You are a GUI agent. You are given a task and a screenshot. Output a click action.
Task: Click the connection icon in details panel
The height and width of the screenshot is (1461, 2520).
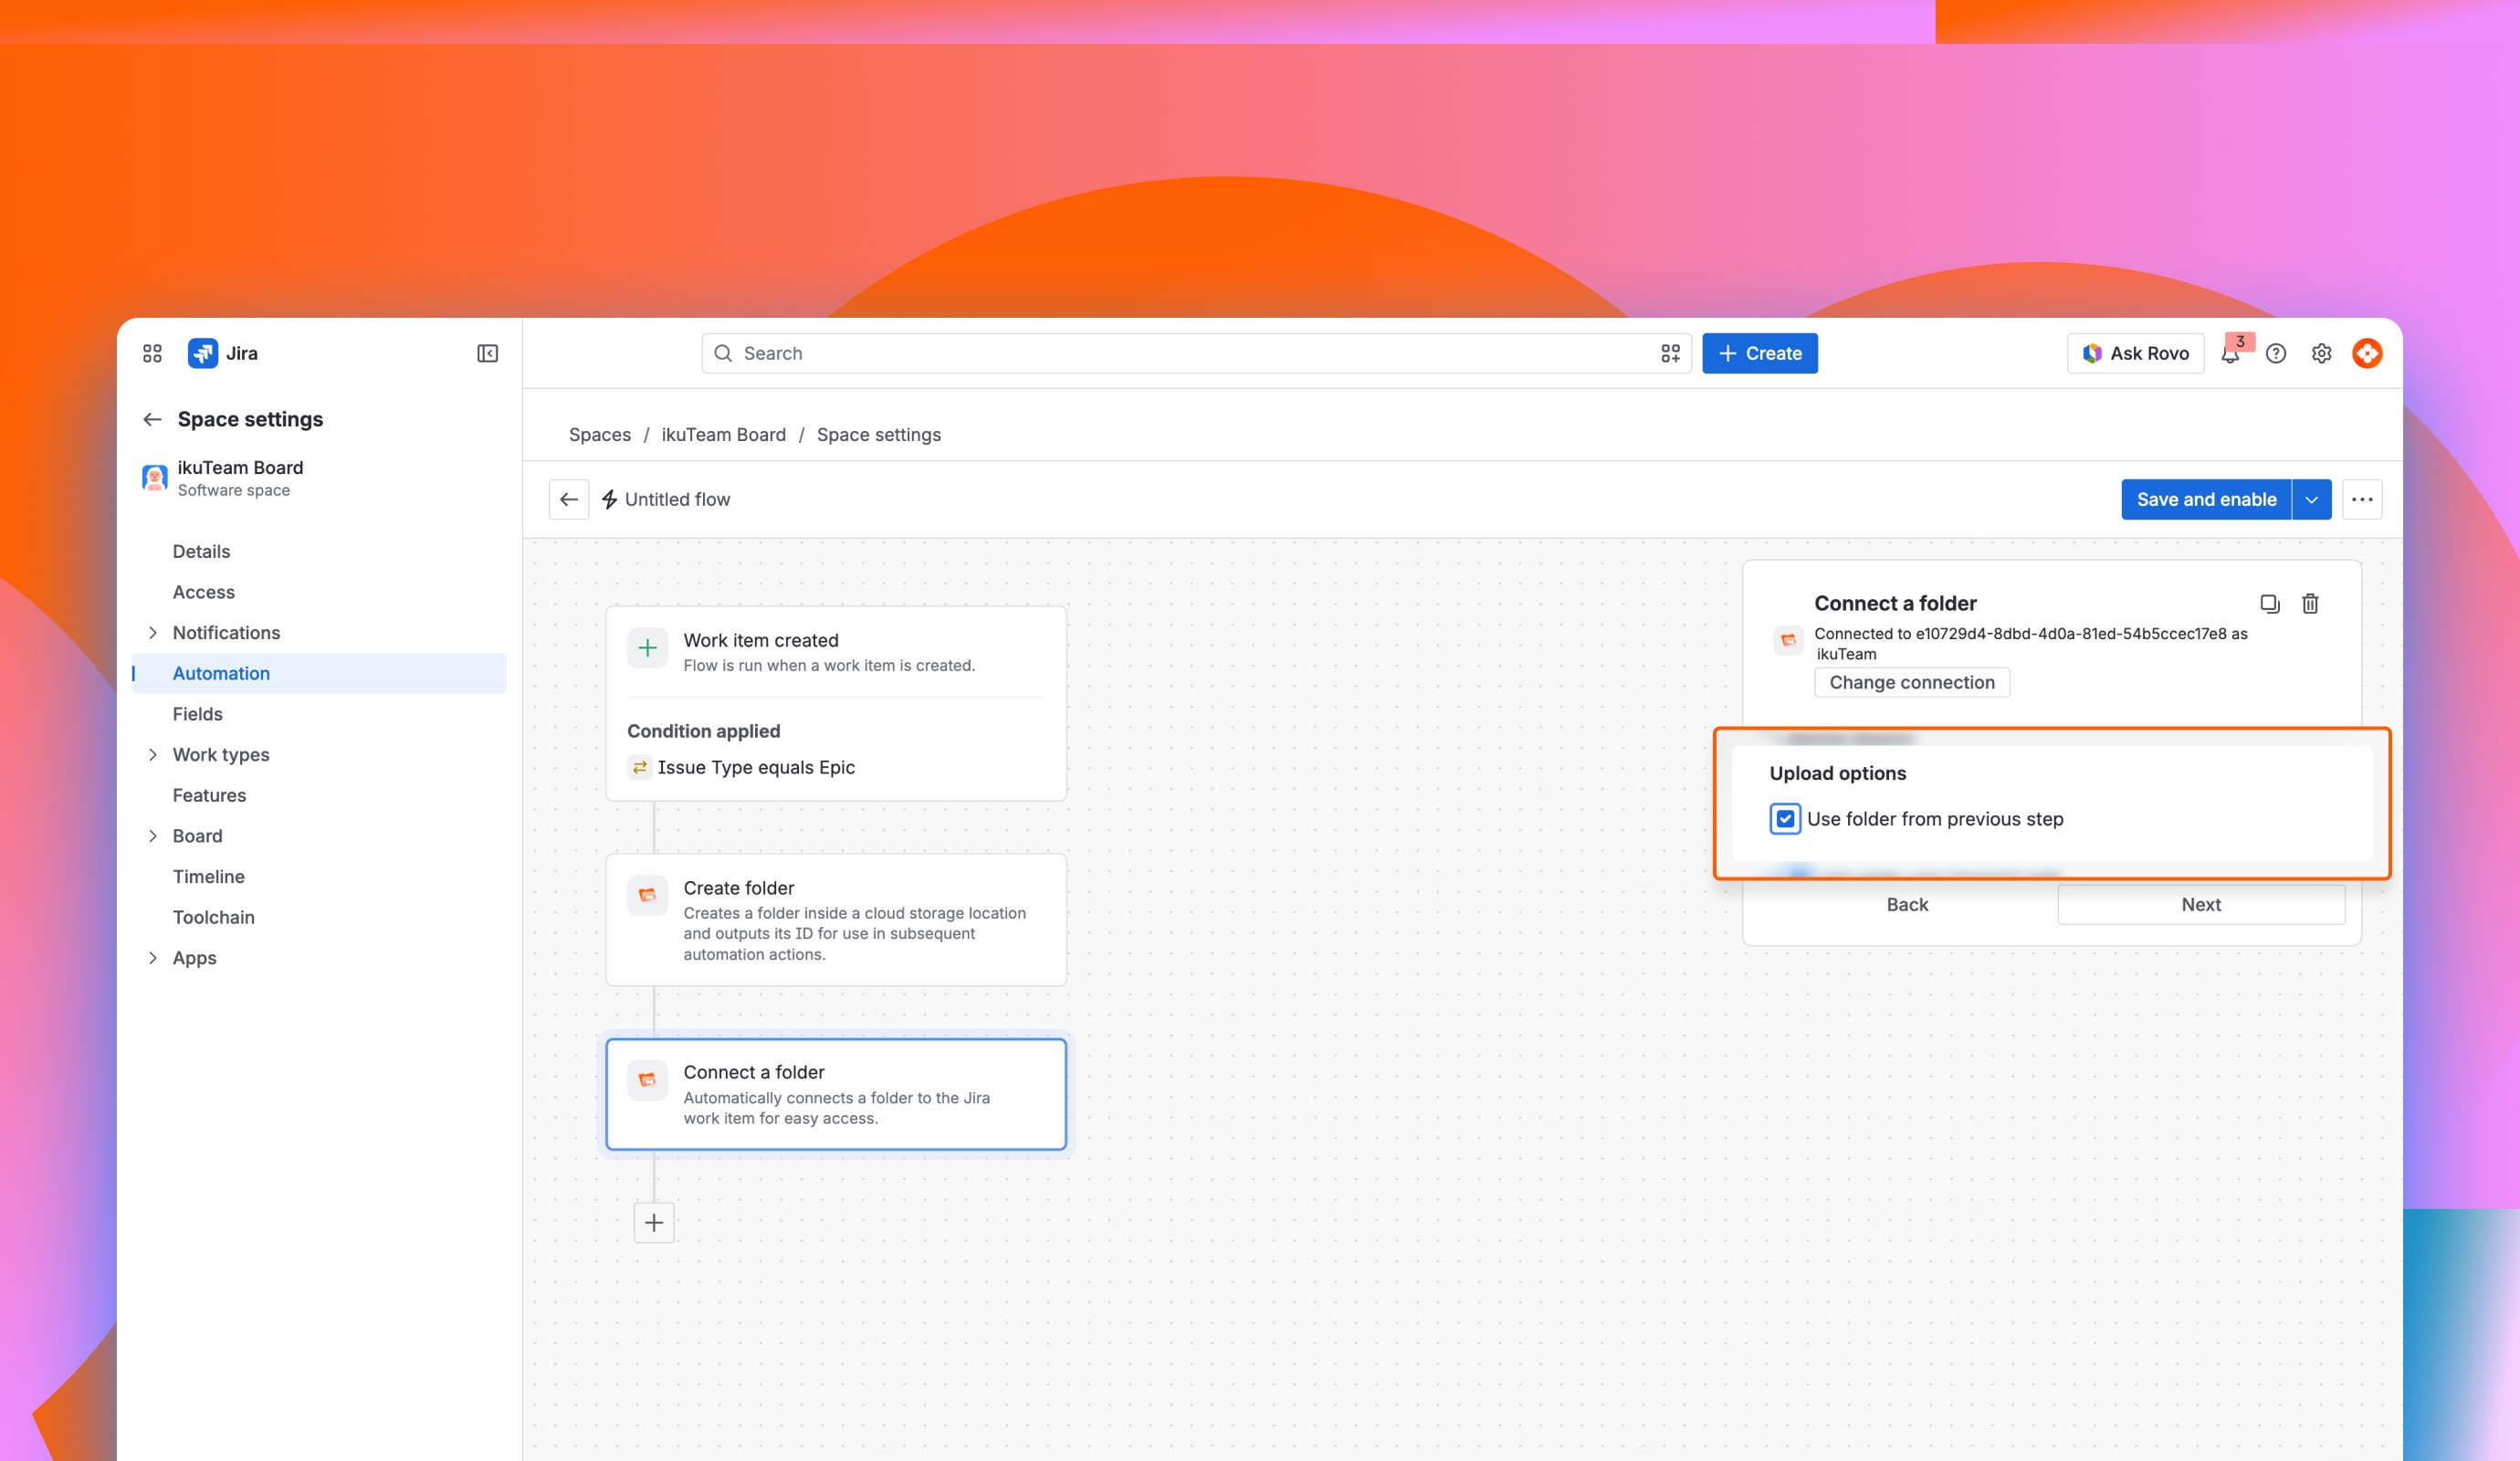pos(1788,640)
